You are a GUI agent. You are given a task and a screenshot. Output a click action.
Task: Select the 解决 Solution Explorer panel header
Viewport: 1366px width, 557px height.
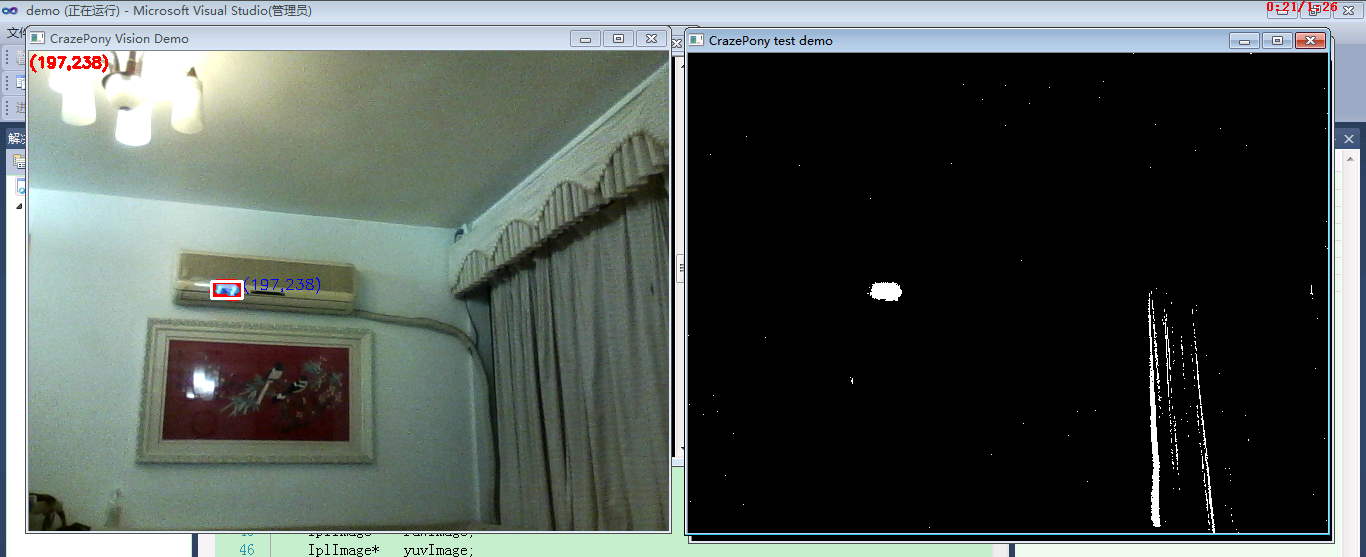click(15, 139)
